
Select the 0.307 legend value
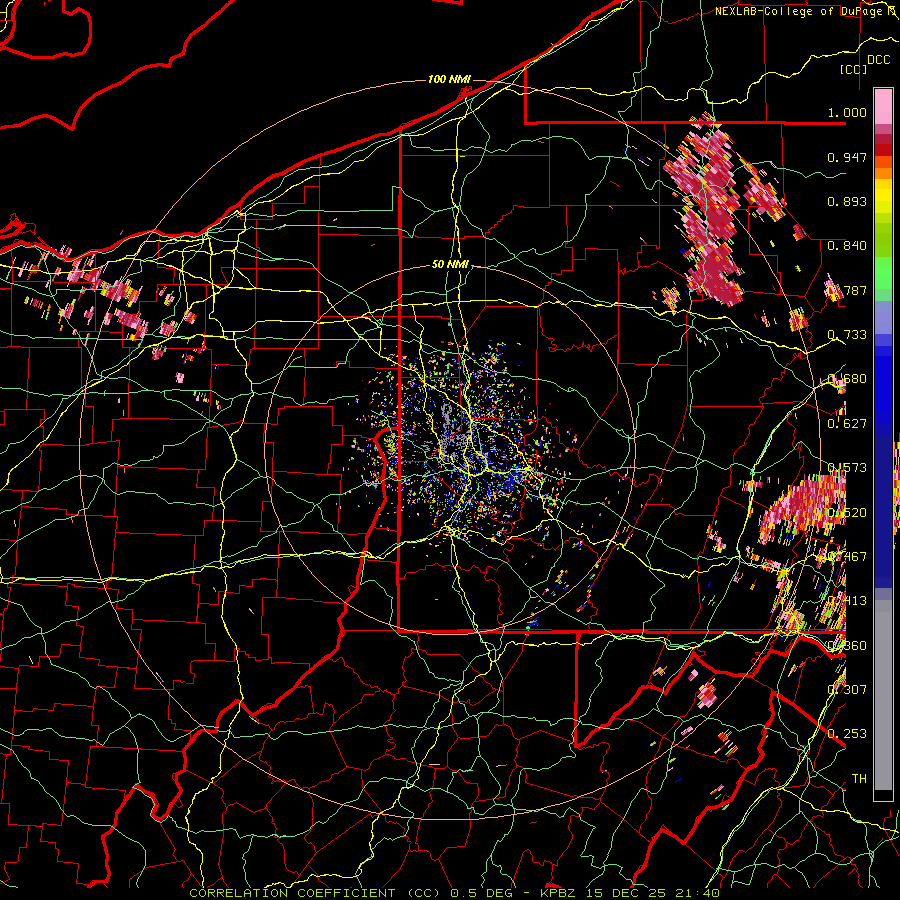(847, 690)
